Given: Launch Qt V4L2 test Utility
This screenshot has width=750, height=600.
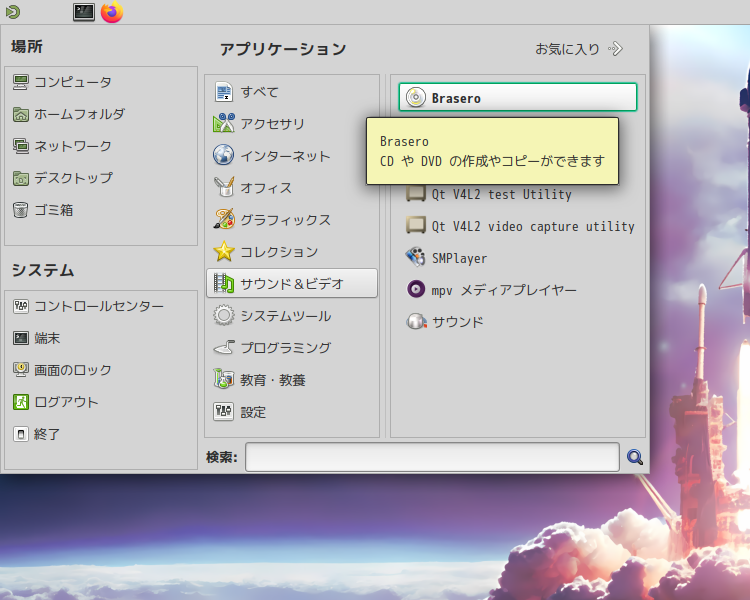Looking at the screenshot, I should click(x=518, y=194).
